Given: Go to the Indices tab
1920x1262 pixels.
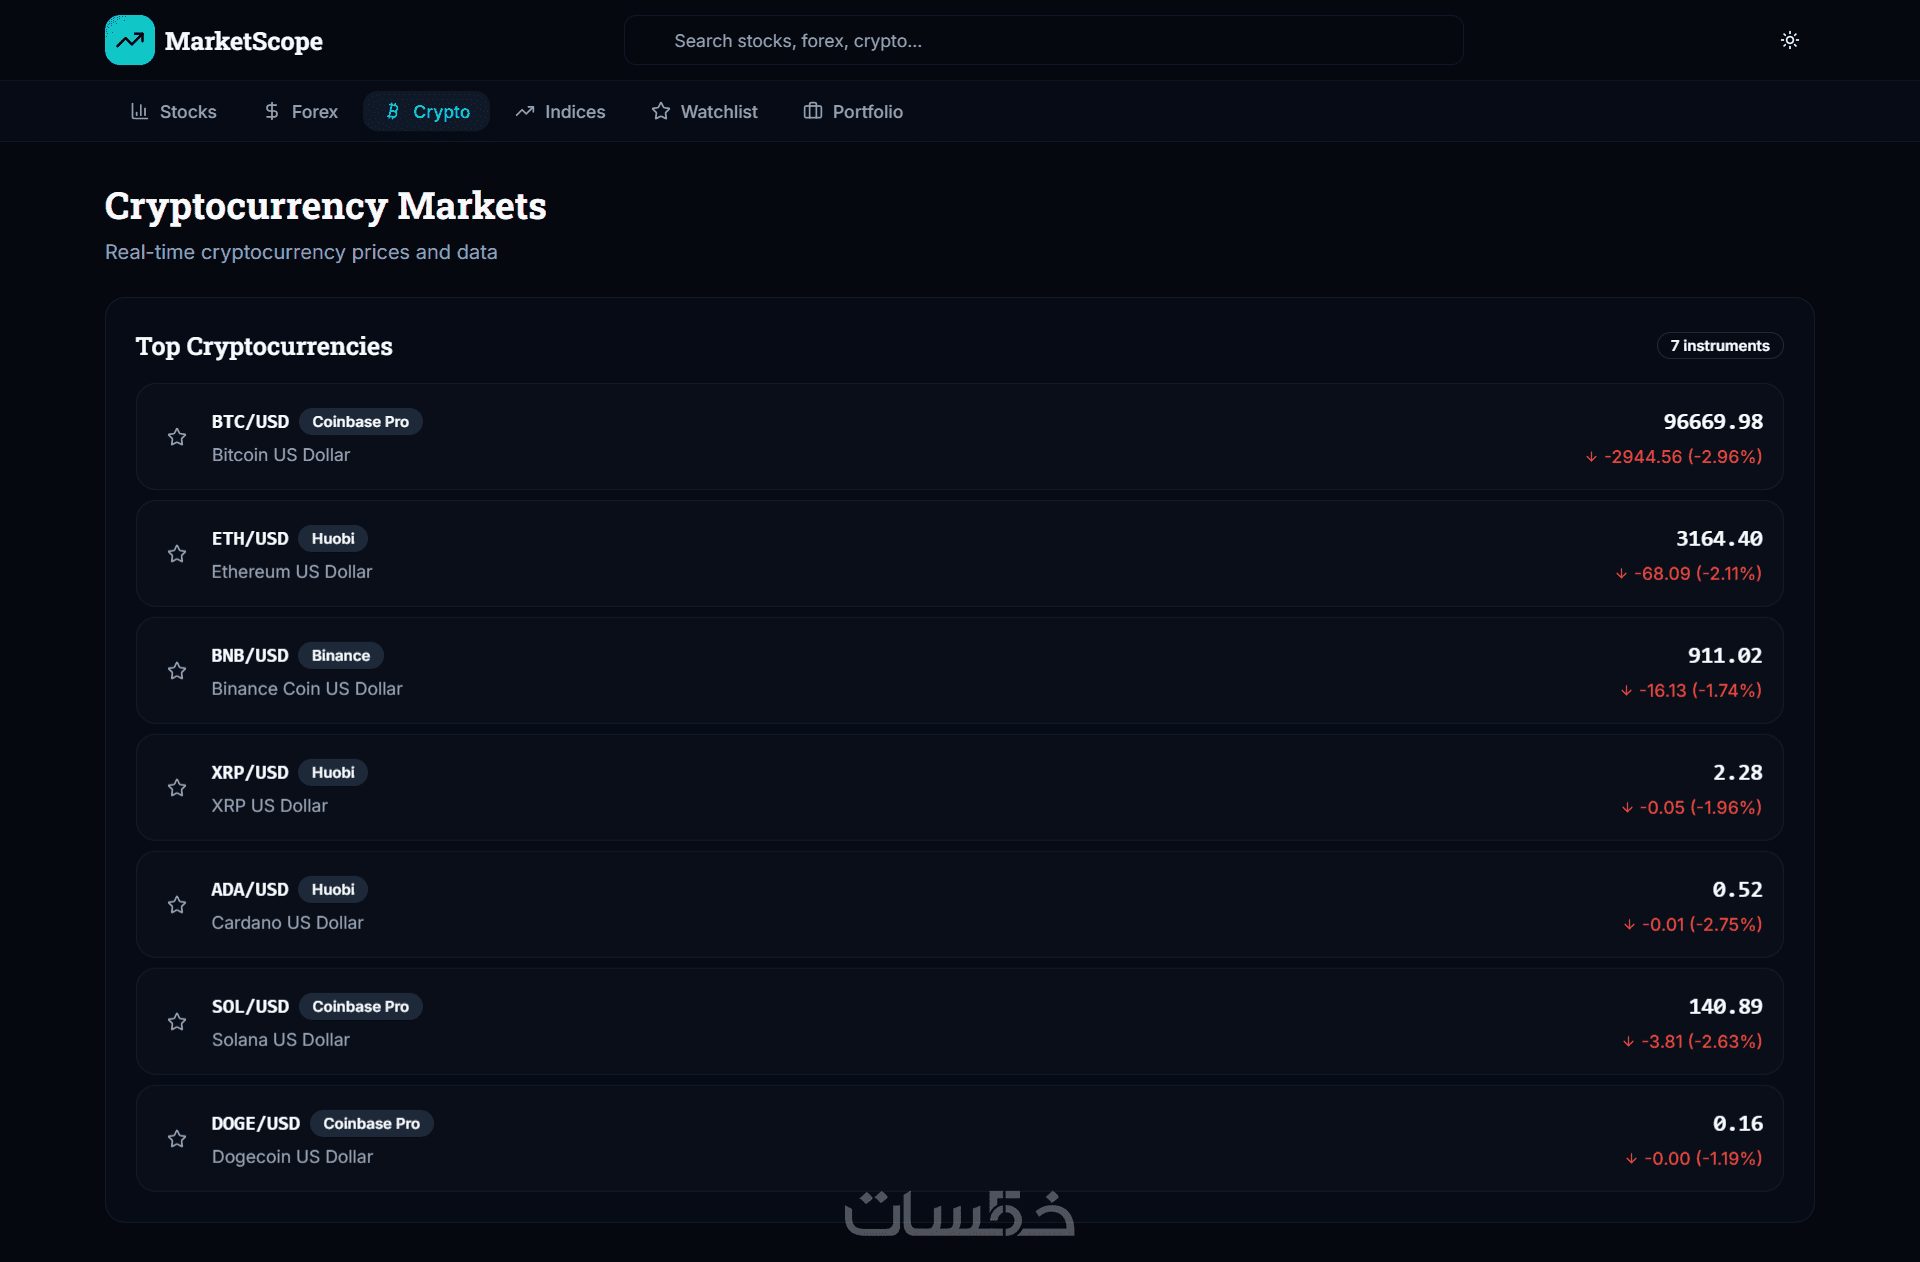Looking at the screenshot, I should [560, 111].
